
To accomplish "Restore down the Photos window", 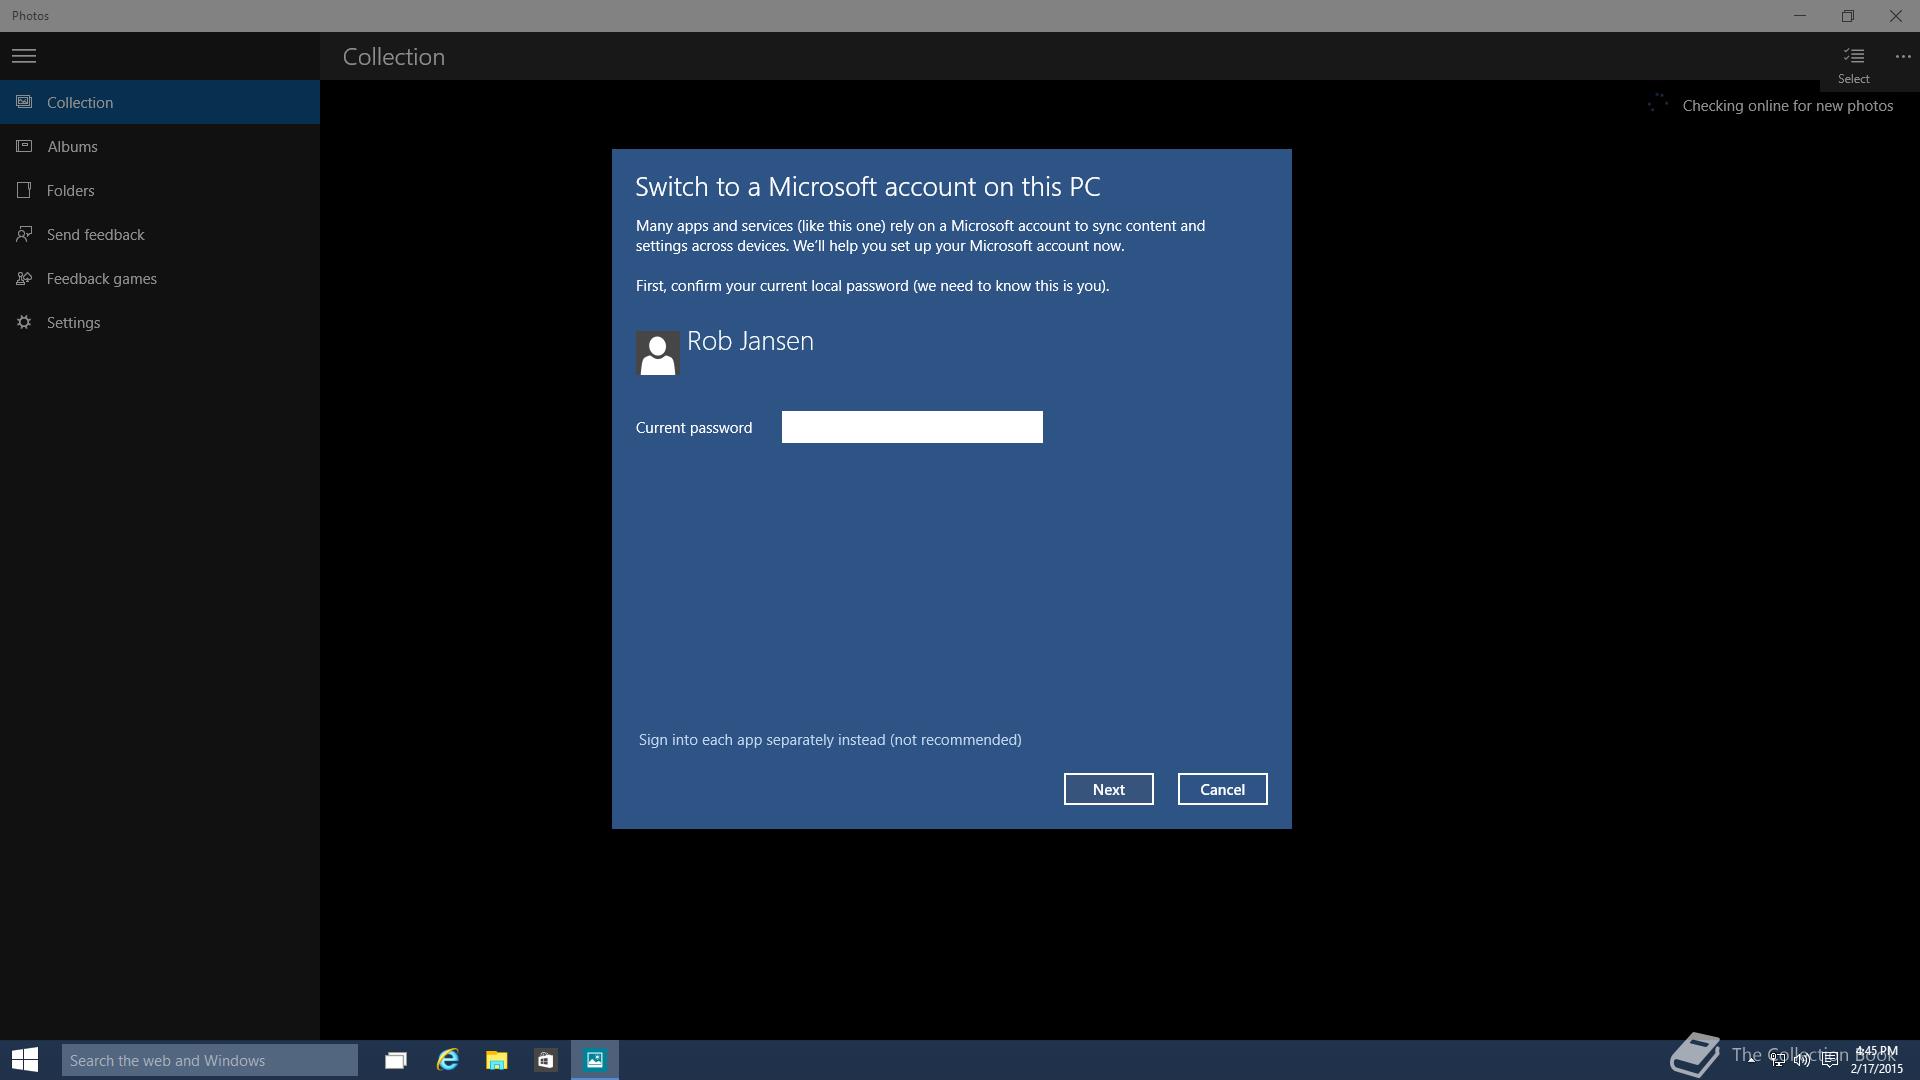I will point(1847,16).
